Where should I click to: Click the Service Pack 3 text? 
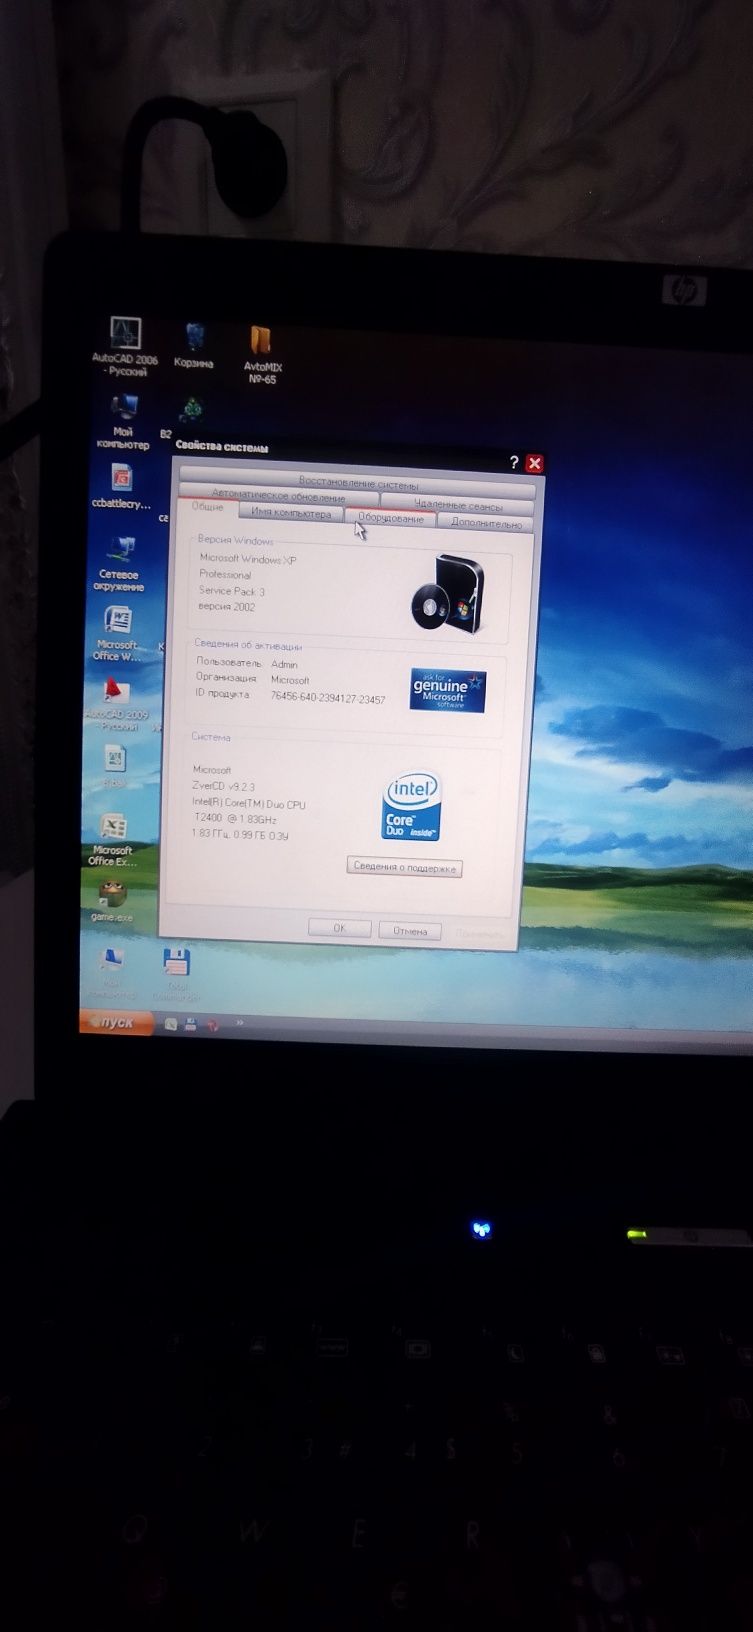[x=232, y=591]
